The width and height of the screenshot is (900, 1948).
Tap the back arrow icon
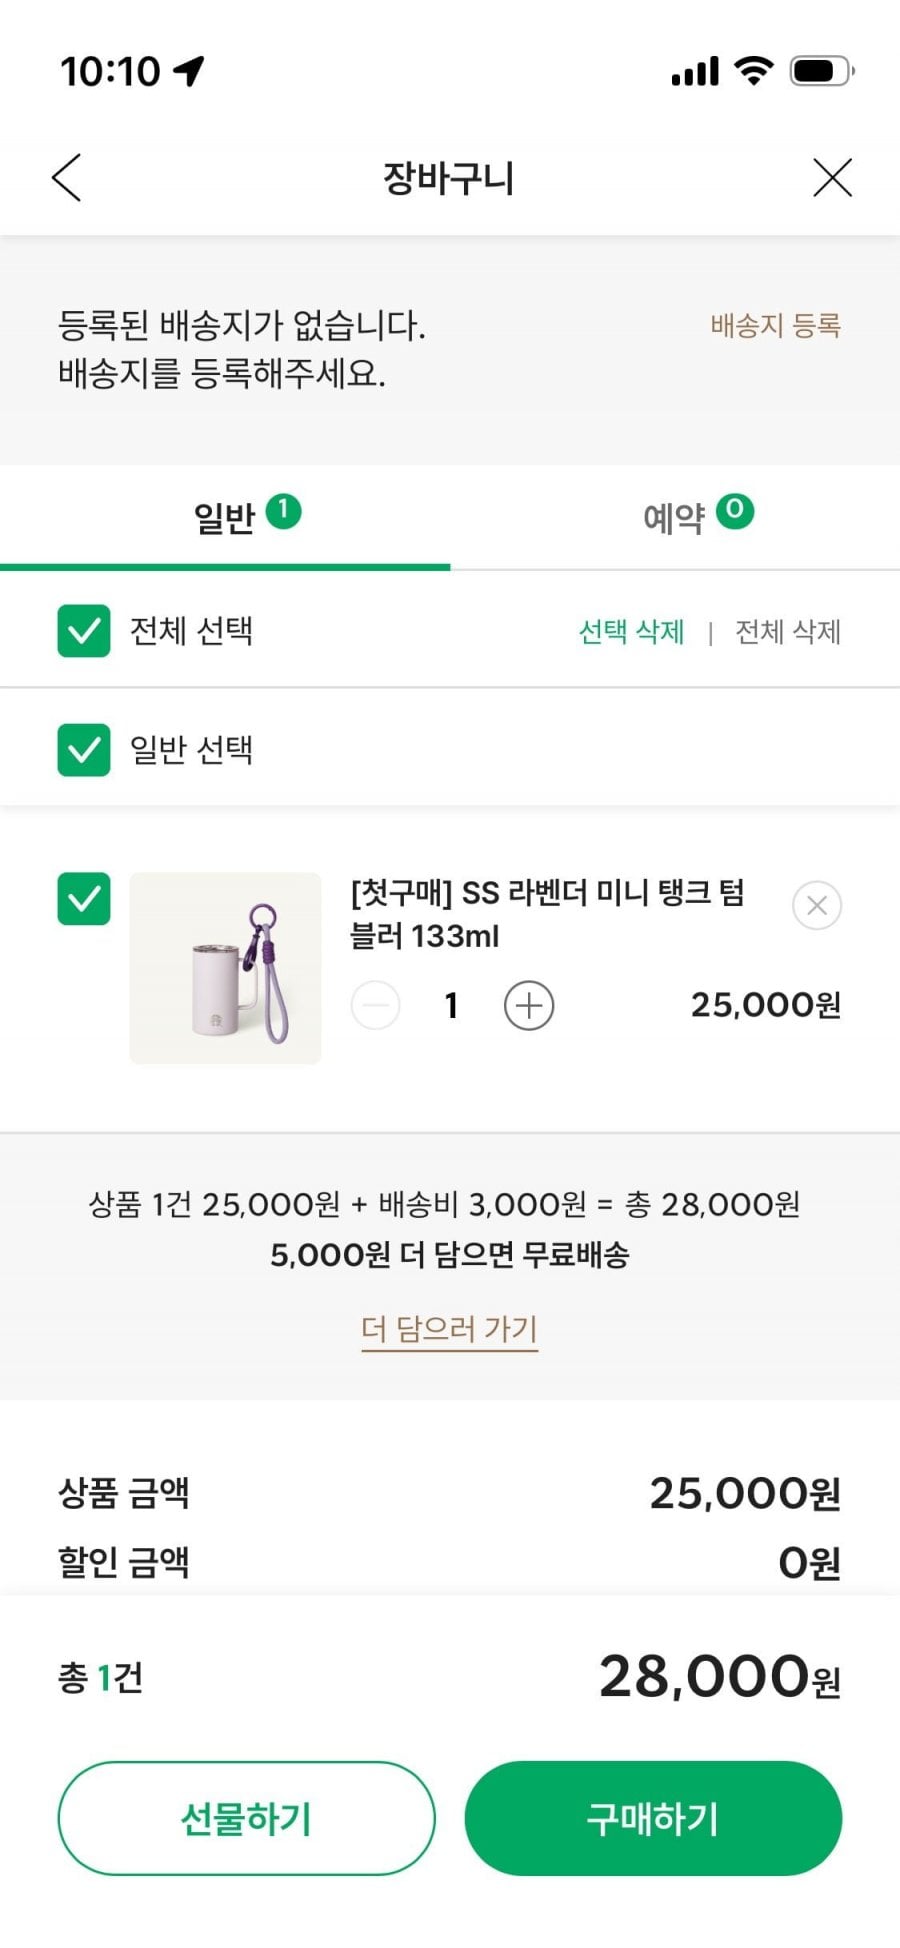[x=66, y=178]
